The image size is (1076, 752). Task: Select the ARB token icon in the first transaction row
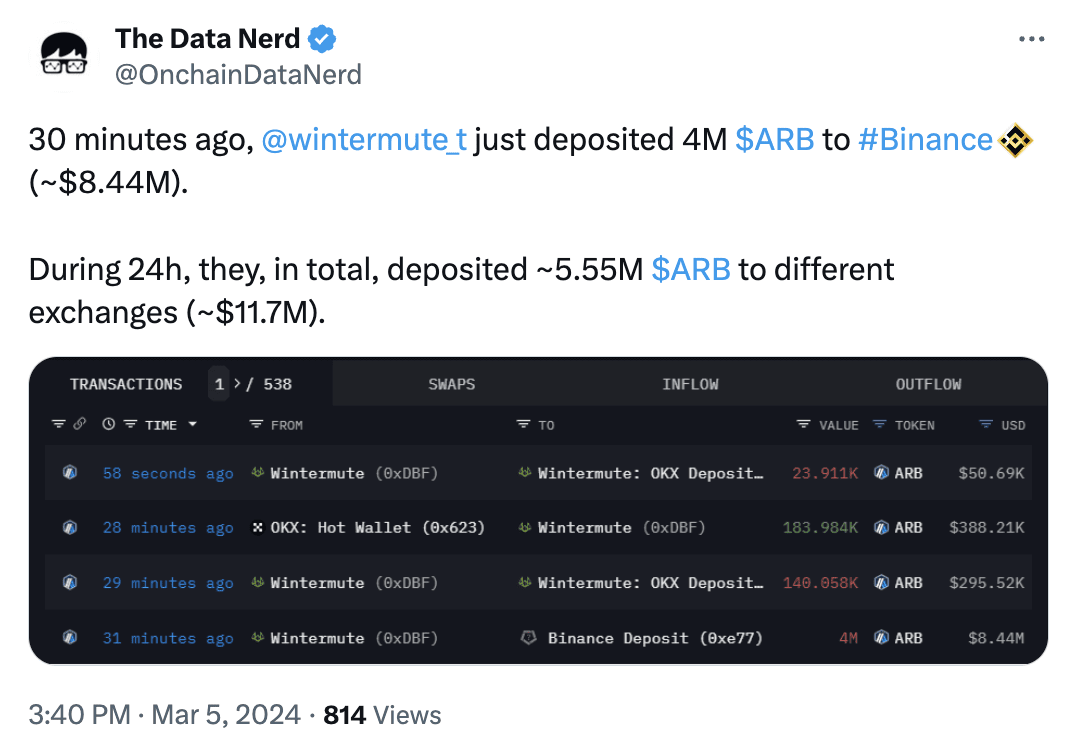click(881, 472)
